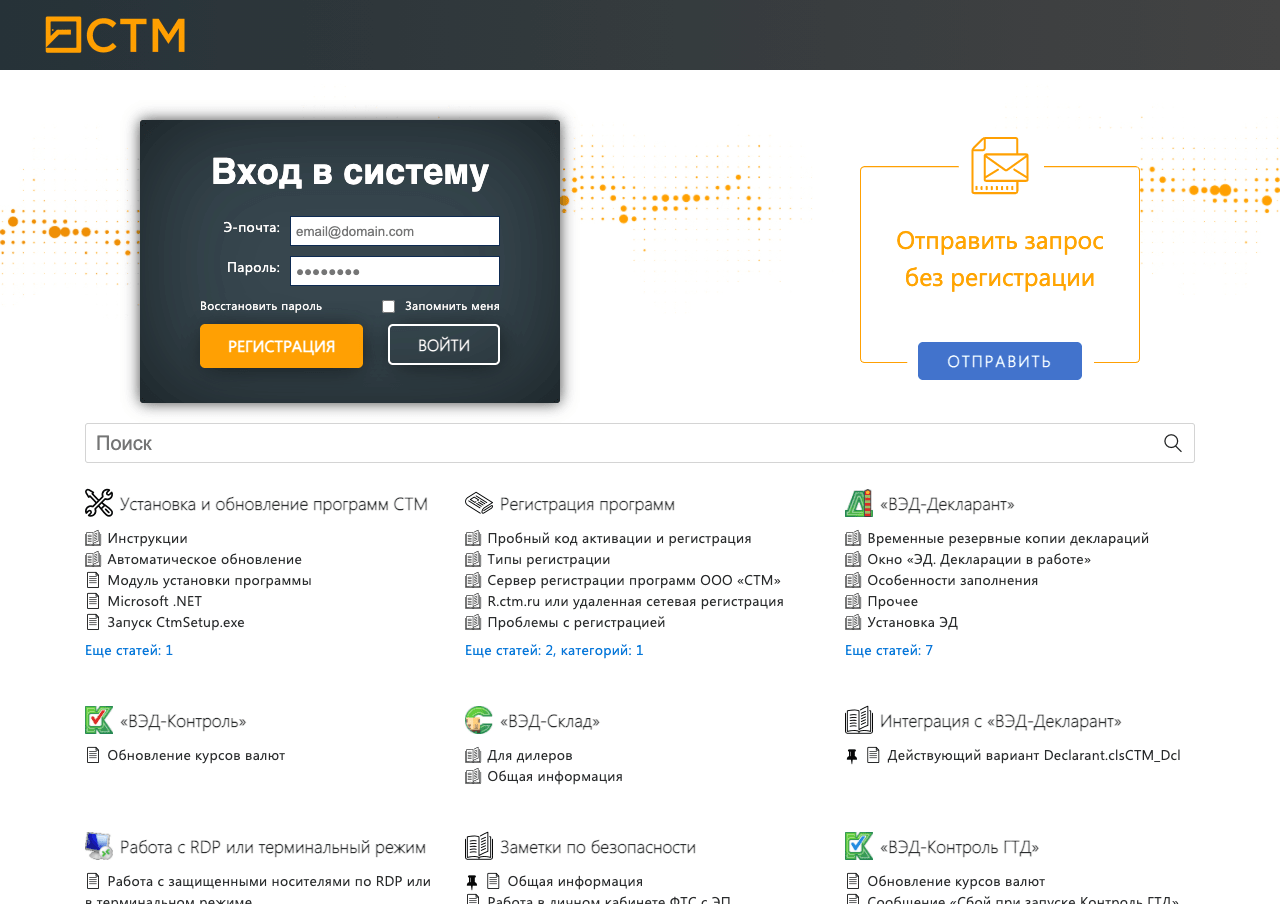Image resolution: width=1280 pixels, height=904 pixels.
Task: Open Прочее under «ВЭД-Декларант»
Action: click(893, 601)
